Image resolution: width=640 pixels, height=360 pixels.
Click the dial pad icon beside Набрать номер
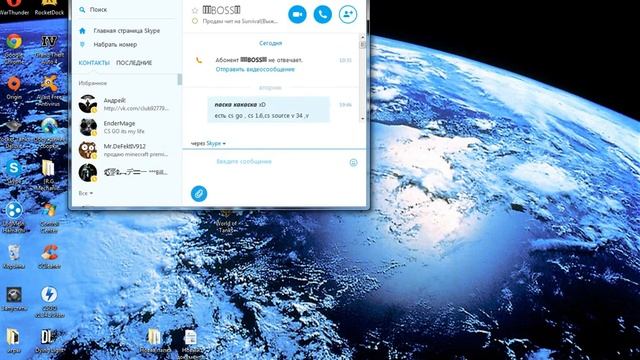pyautogui.click(x=82, y=44)
